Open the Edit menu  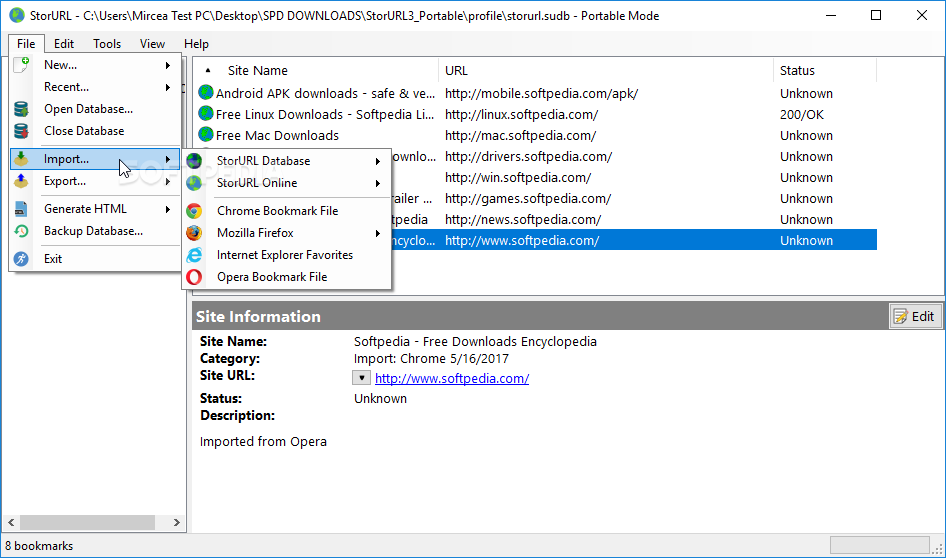tap(64, 43)
